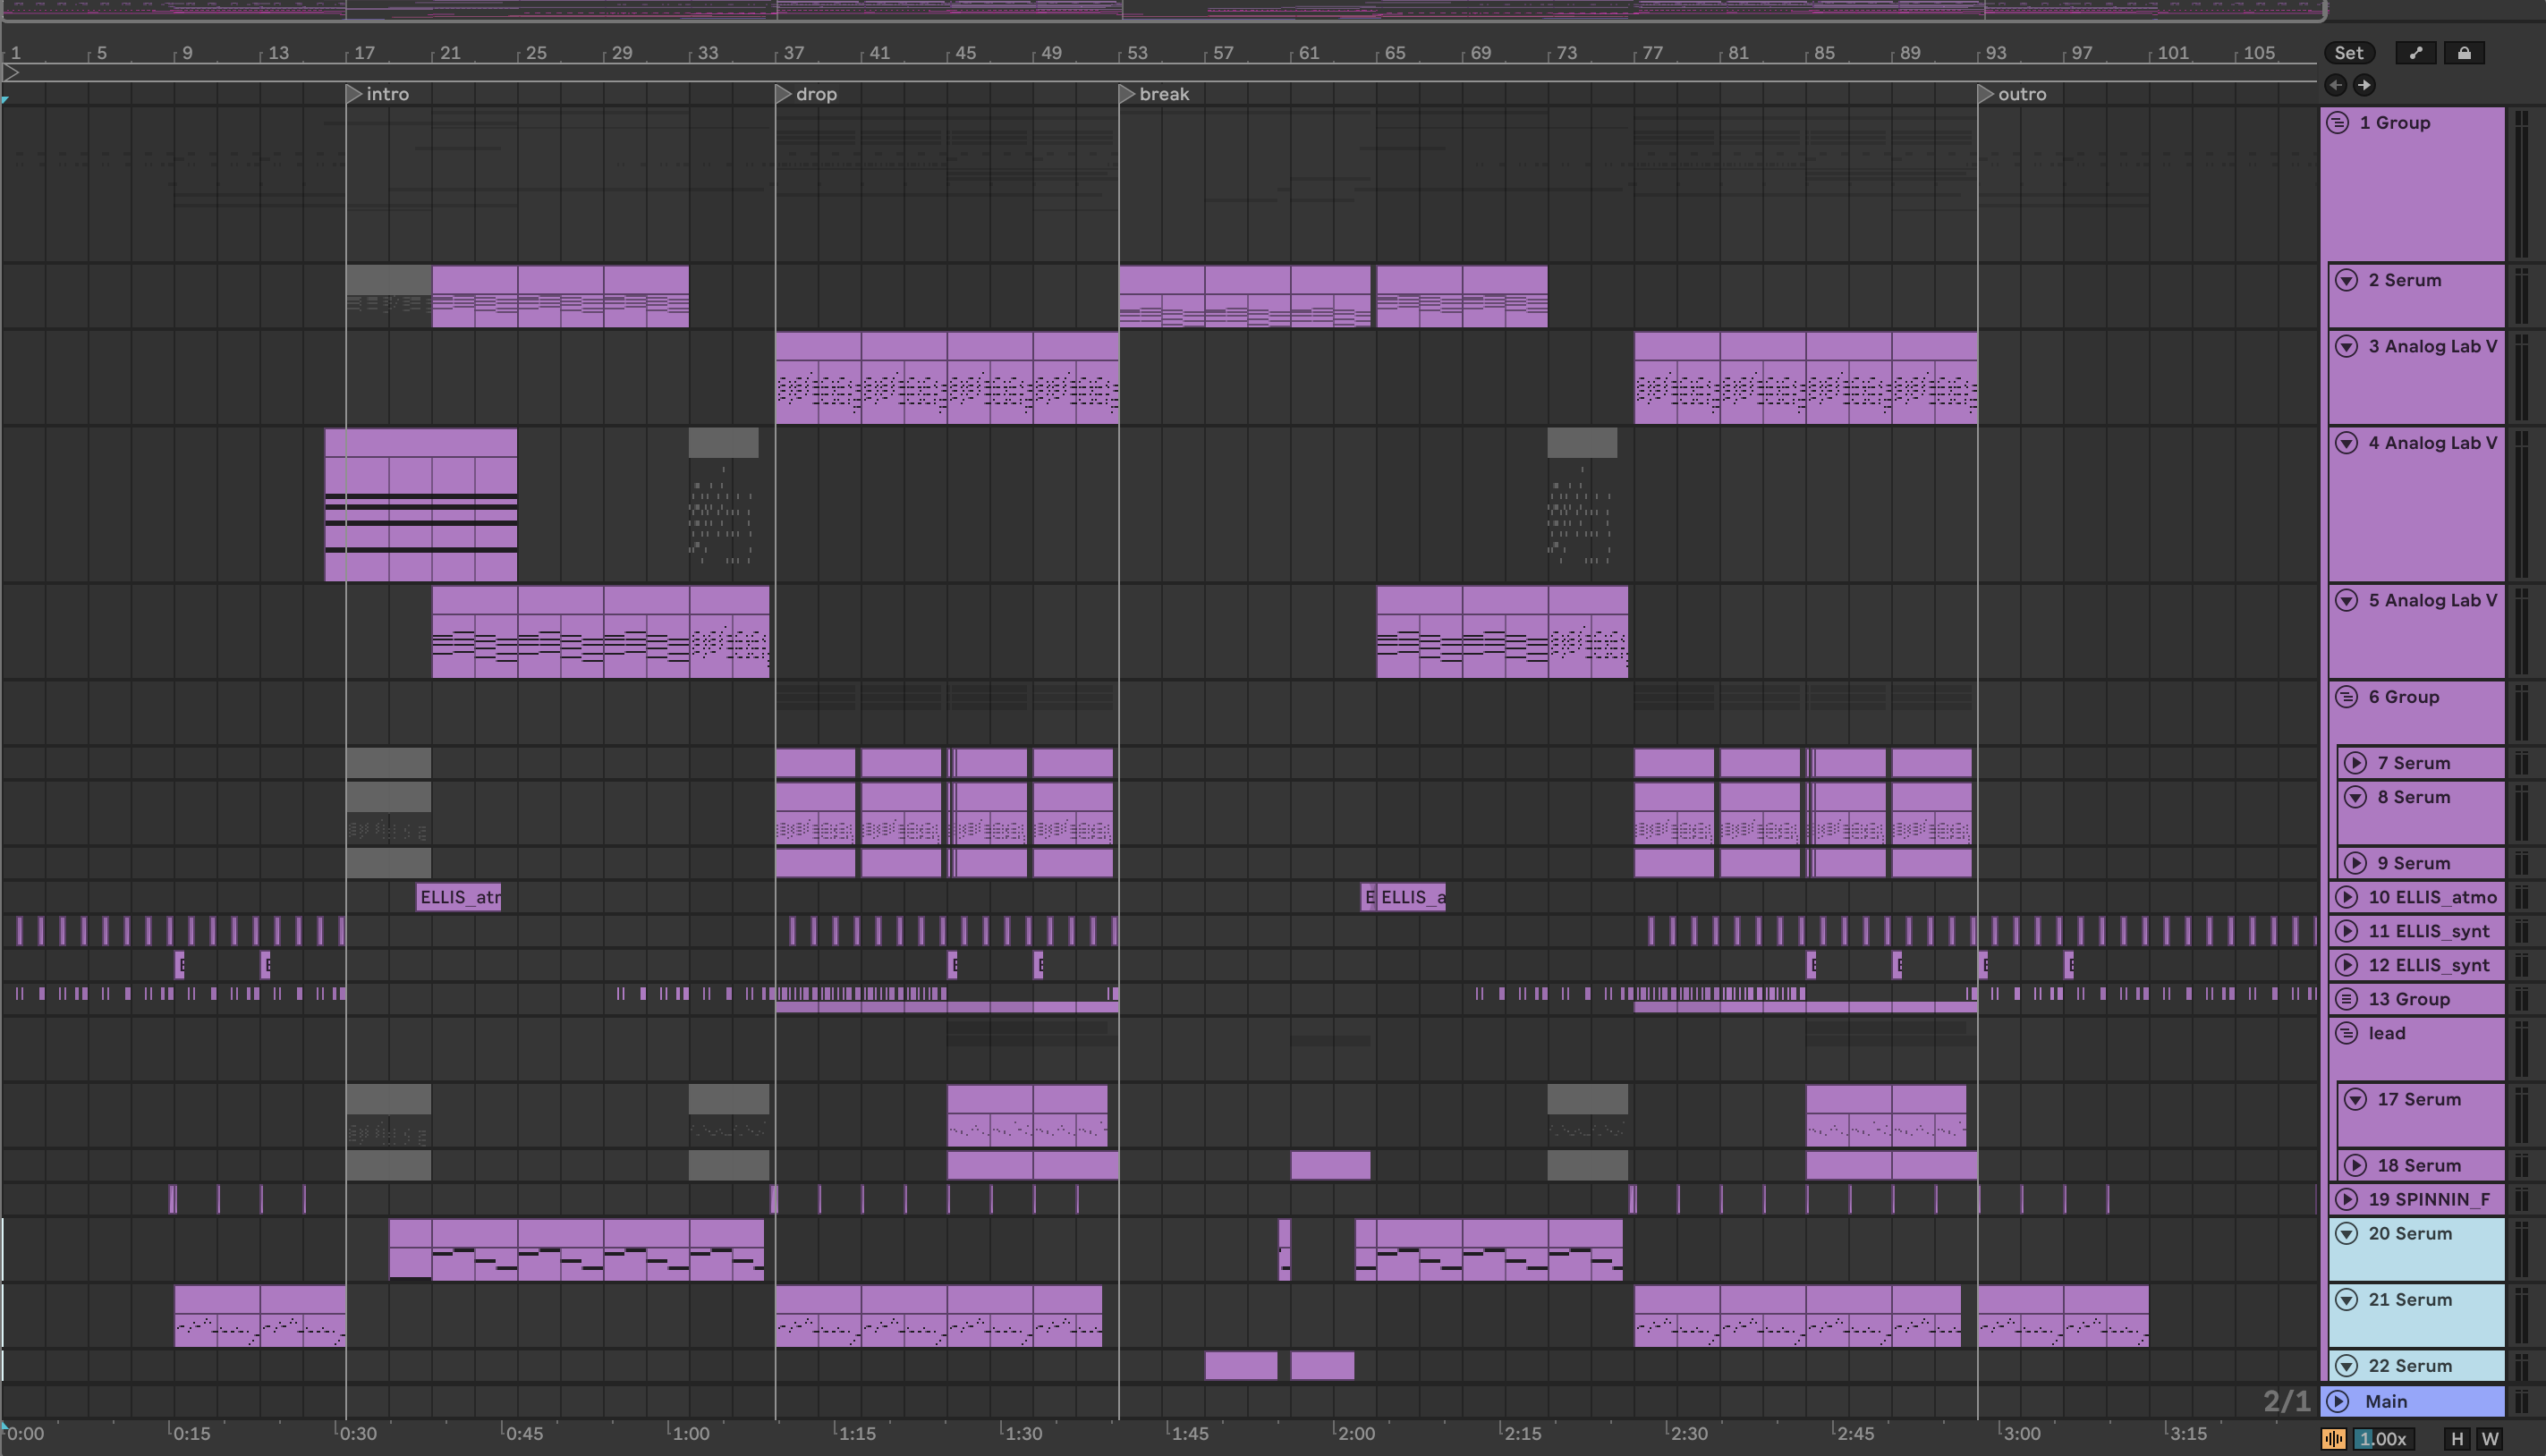
Task: Collapse the 3 Analog Lab V track
Action: click(2347, 346)
